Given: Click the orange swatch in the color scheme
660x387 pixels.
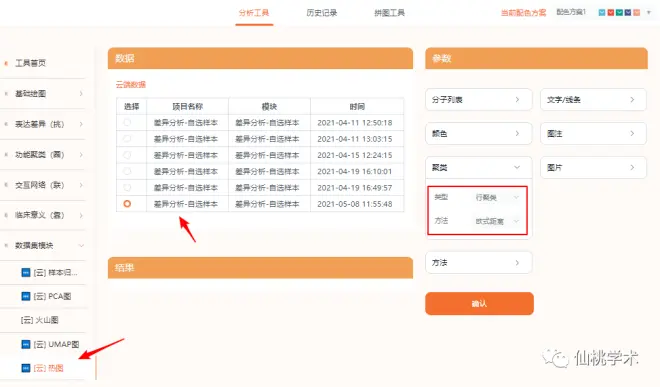Looking at the screenshot, I should 637,13.
